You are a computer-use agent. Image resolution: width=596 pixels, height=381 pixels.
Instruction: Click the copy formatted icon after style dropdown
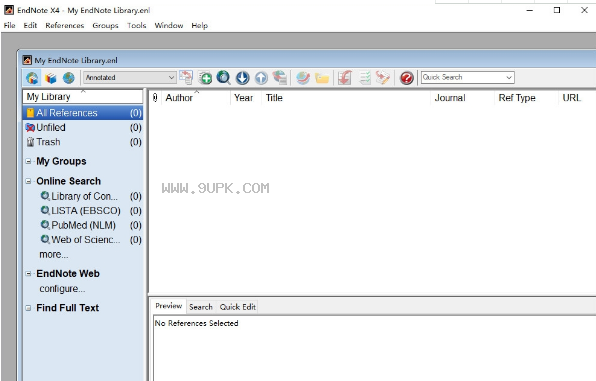coord(186,77)
